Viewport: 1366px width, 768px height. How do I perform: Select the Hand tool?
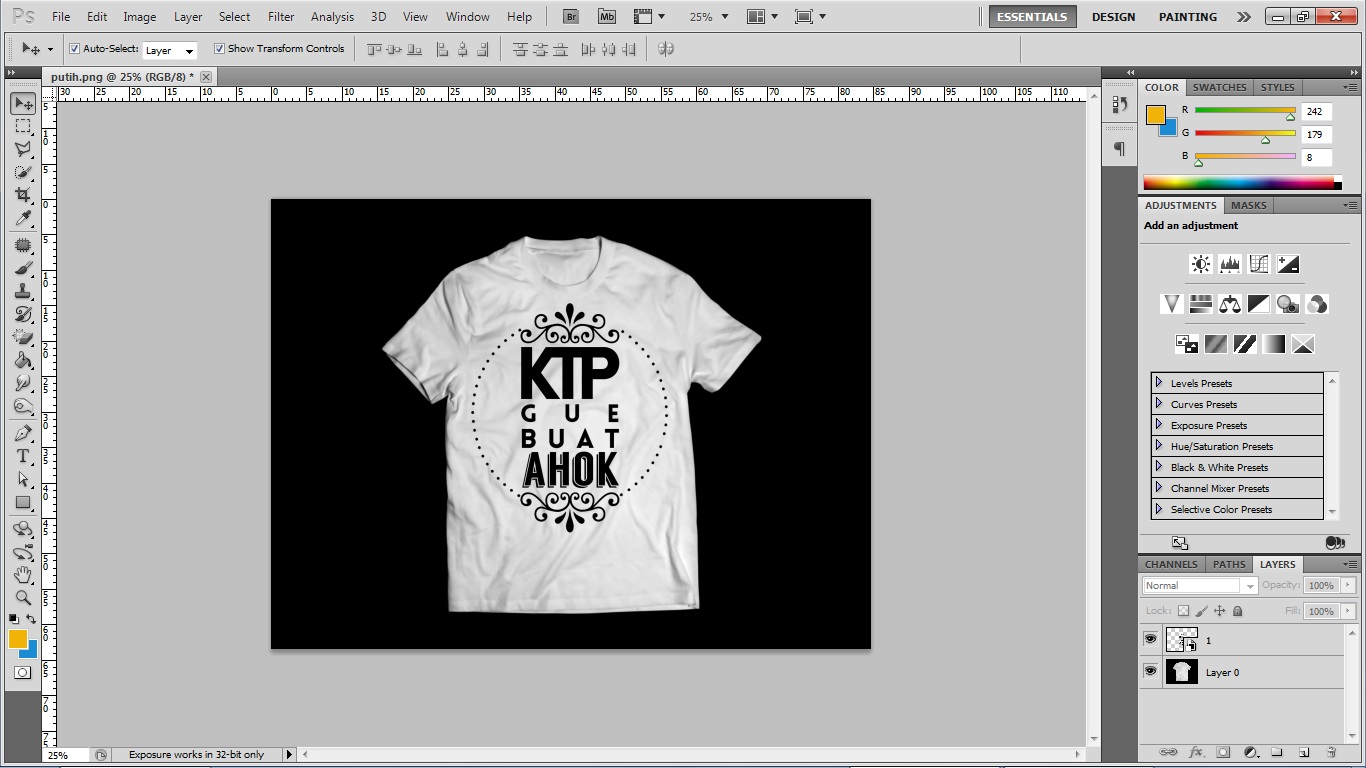click(23, 575)
